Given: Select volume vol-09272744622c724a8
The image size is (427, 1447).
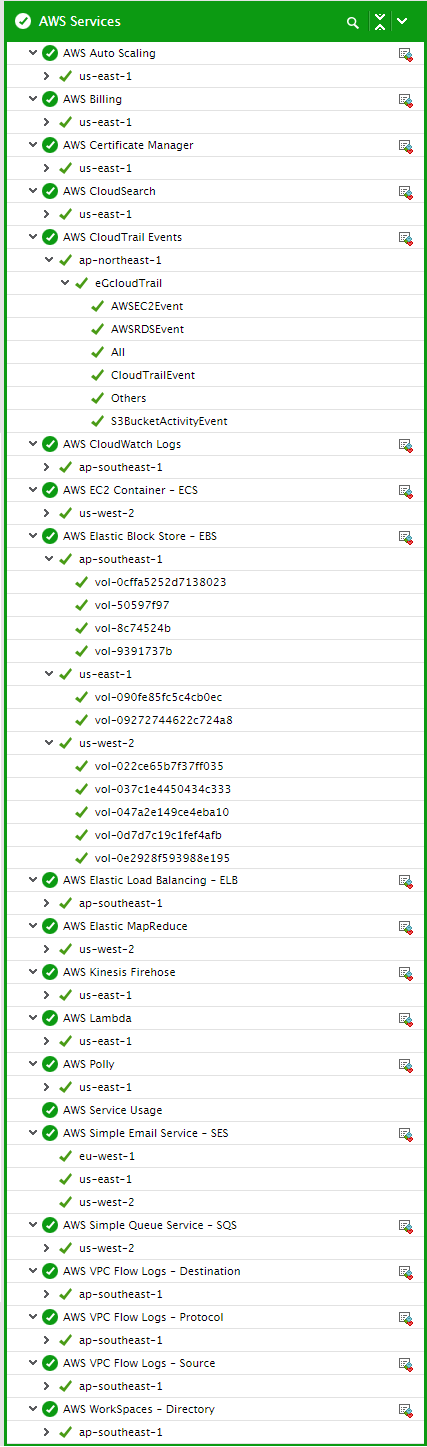Looking at the screenshot, I should pyautogui.click(x=164, y=720).
